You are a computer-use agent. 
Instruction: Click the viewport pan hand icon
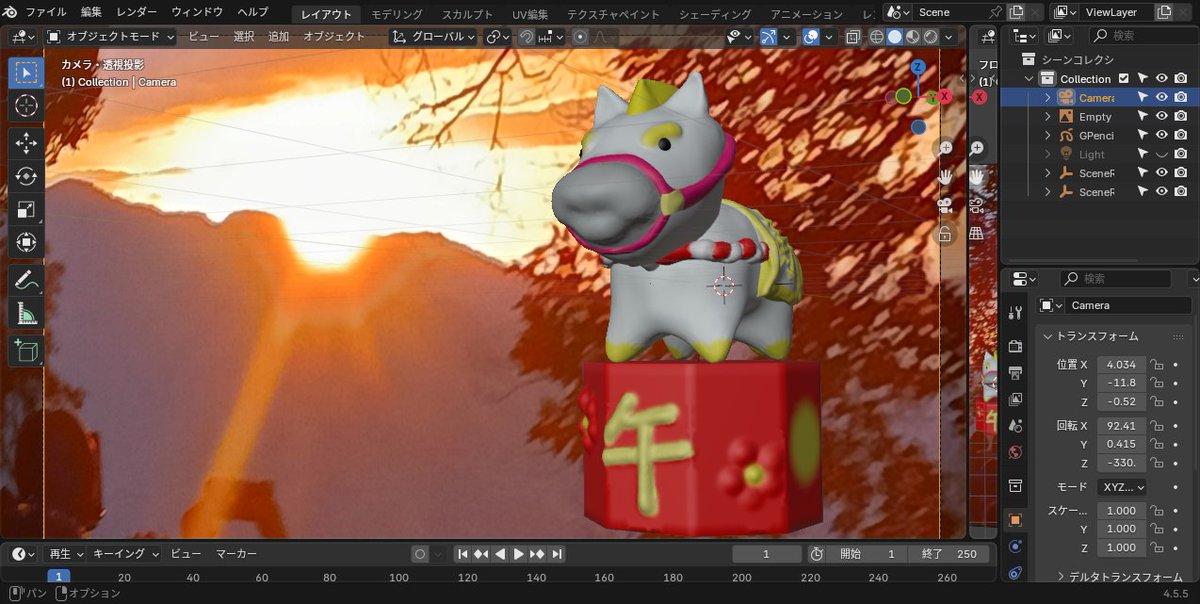[945, 177]
